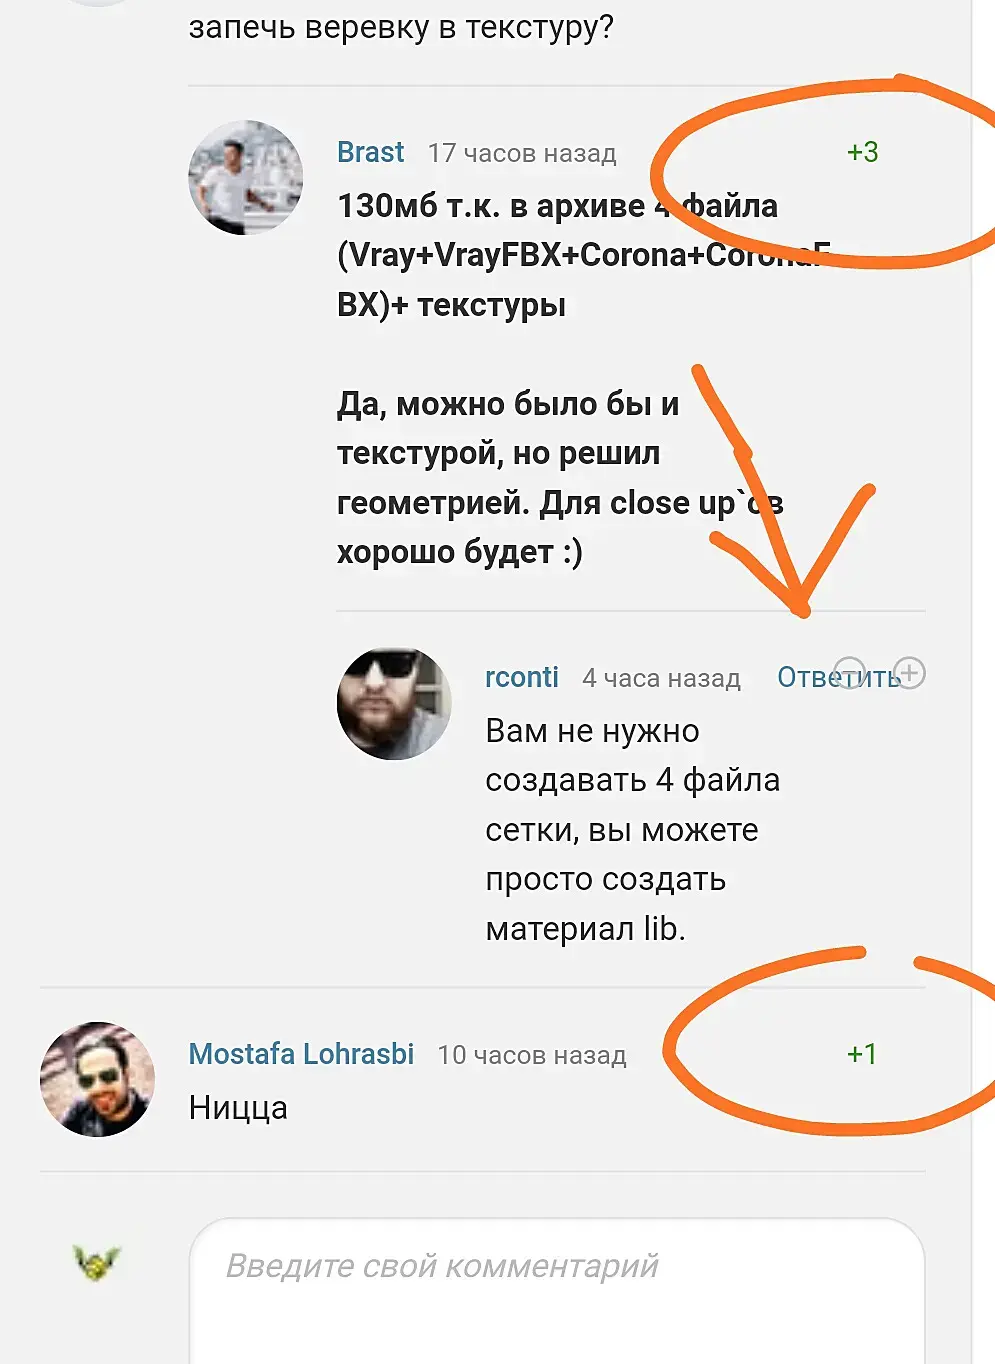Open the Brast username link
This screenshot has height=1364, width=995.
[370, 152]
